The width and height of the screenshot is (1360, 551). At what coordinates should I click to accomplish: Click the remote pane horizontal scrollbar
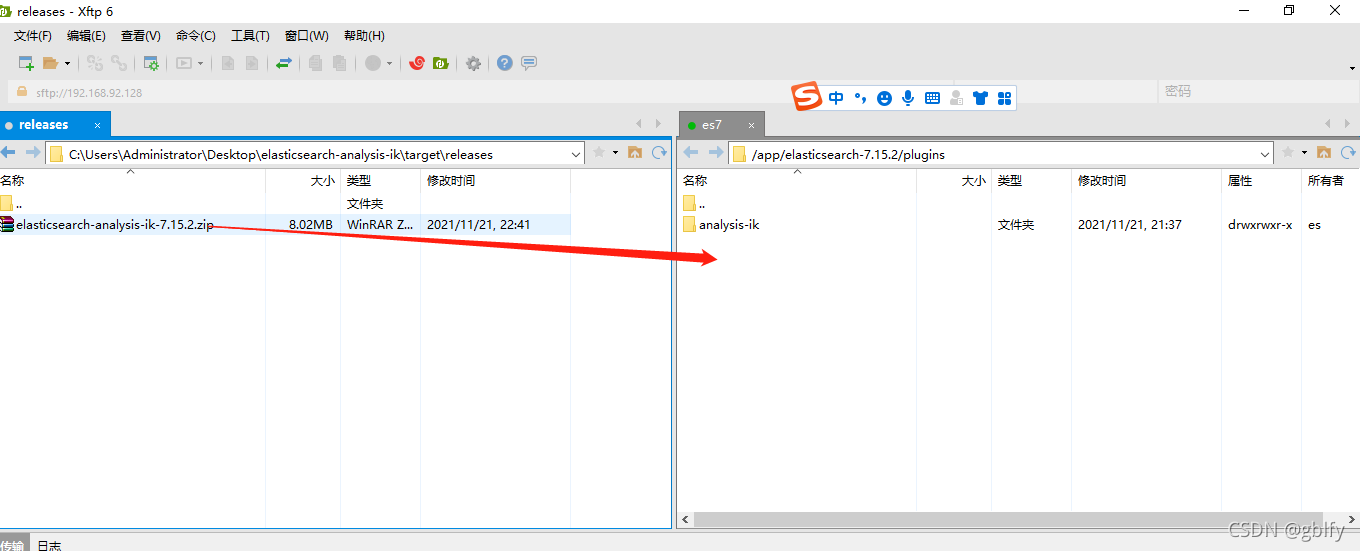pos(1018,520)
